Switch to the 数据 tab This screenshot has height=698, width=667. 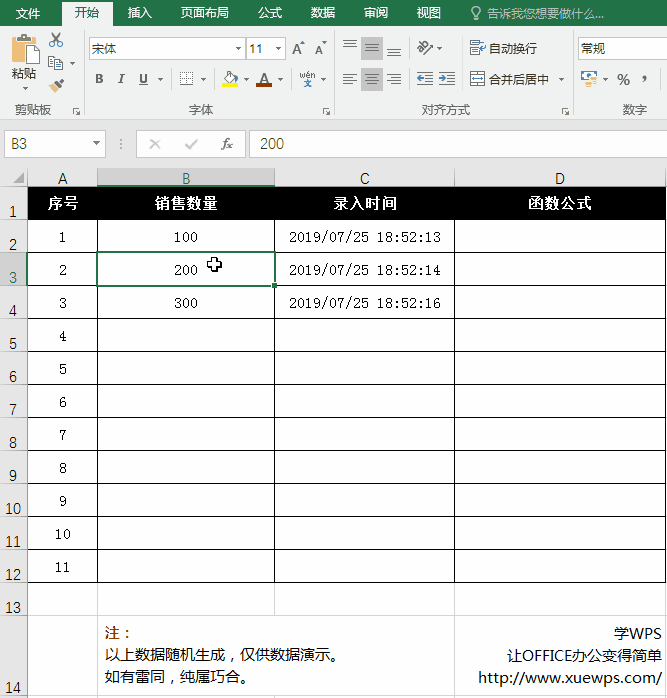pos(323,13)
